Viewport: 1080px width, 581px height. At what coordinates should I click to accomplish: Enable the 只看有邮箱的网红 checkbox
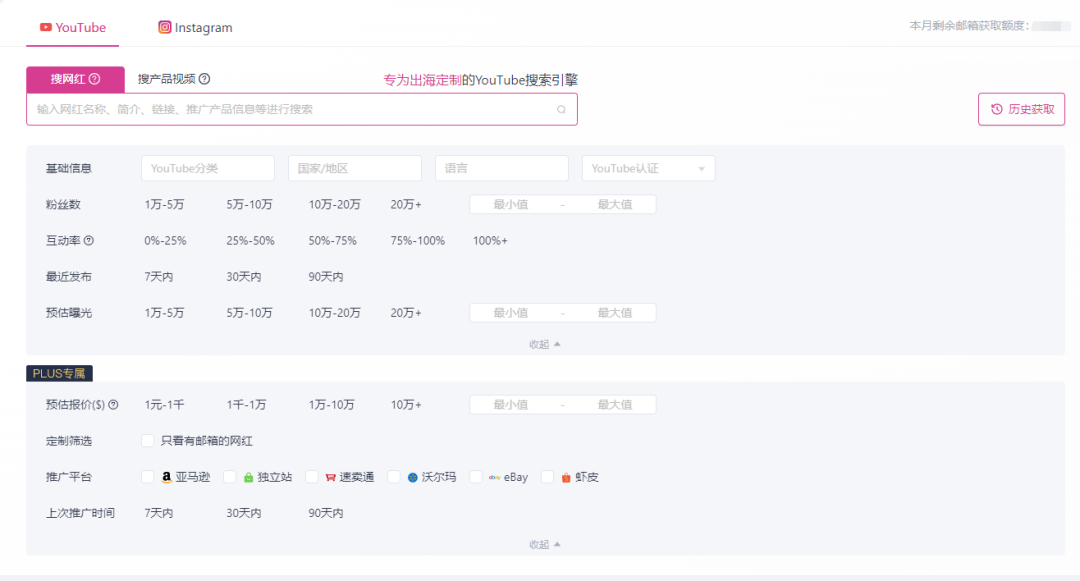coord(147,440)
